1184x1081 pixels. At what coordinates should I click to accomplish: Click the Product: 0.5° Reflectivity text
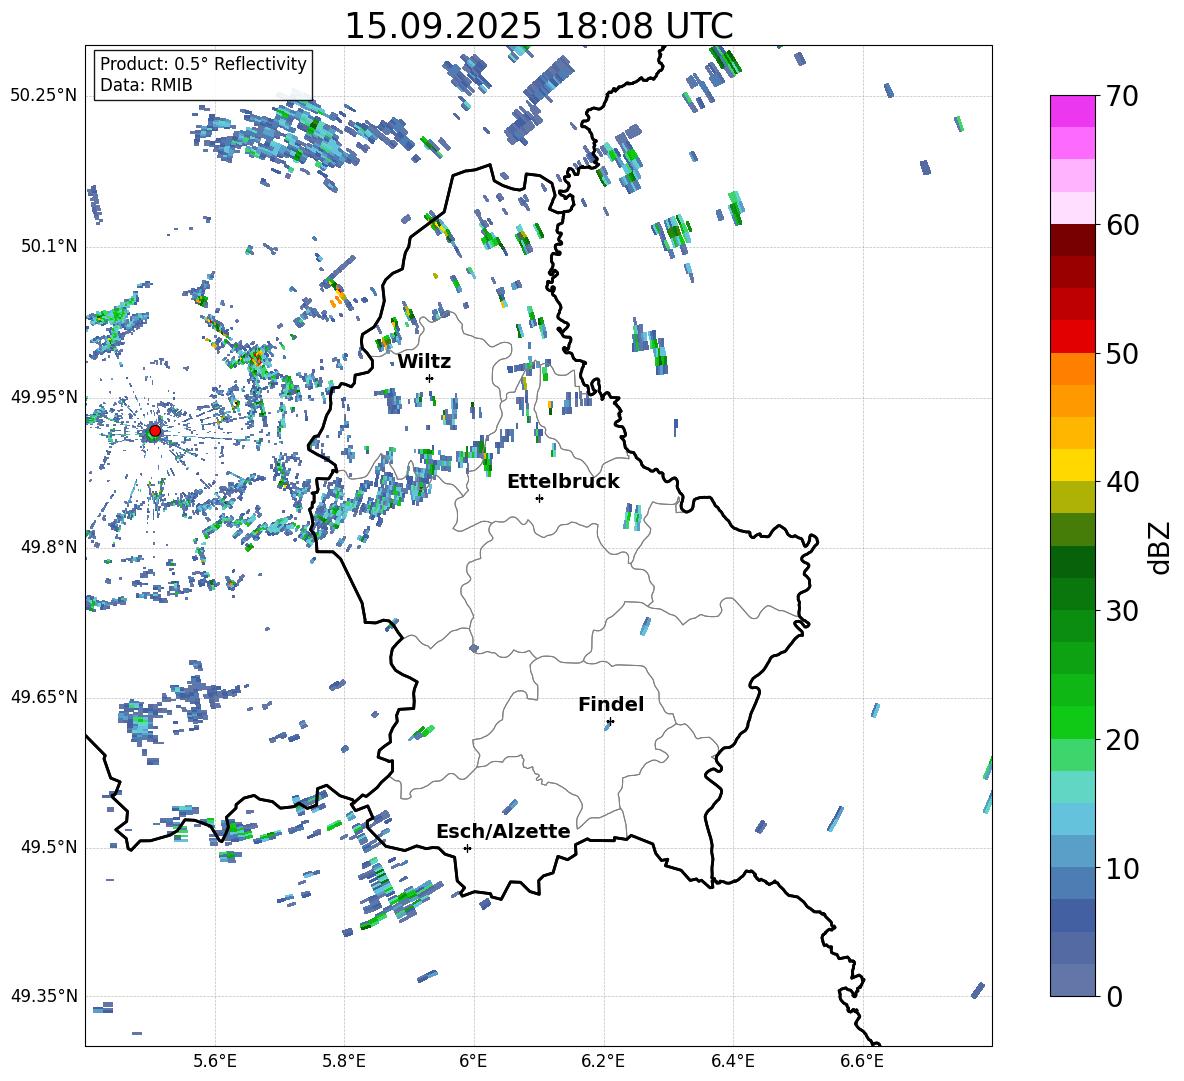point(203,64)
